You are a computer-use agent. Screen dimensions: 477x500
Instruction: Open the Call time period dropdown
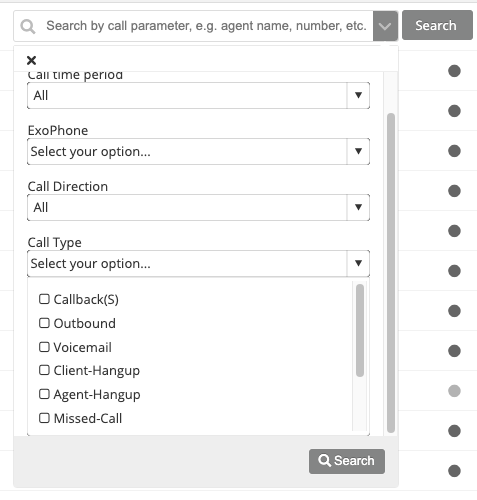click(x=198, y=95)
